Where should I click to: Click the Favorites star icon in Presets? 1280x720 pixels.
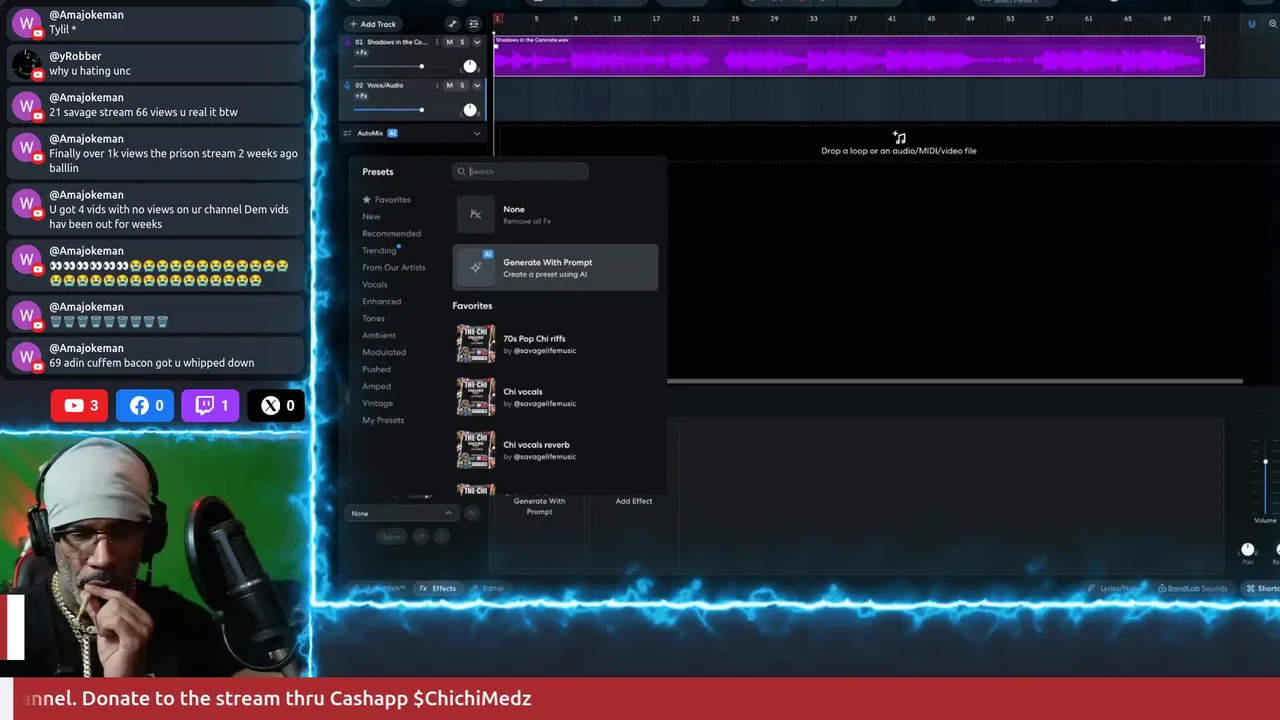coord(367,200)
